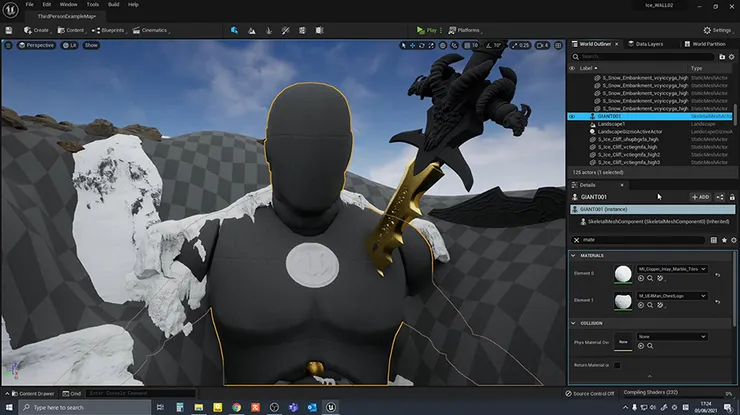Click the new folder icon in World Outliner
Image resolution: width=740 pixels, height=415 pixels.
(722, 57)
